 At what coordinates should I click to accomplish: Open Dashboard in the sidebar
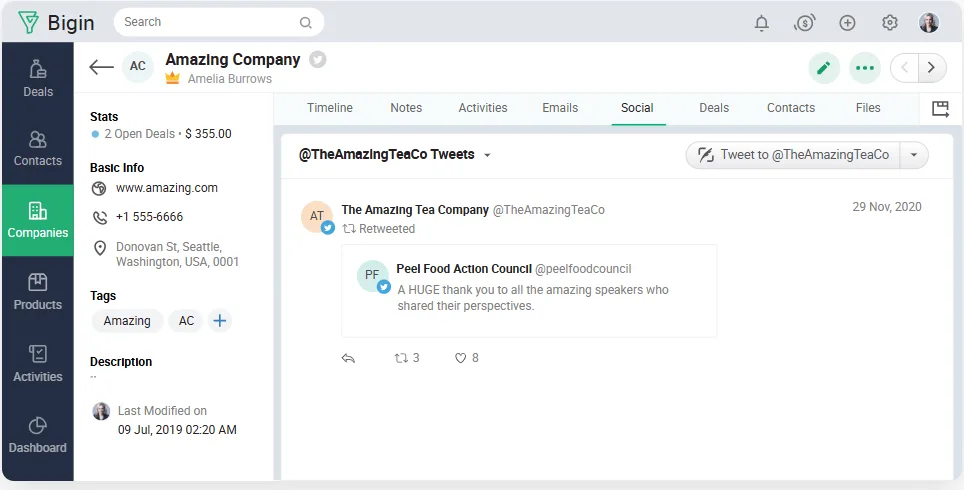pos(38,435)
